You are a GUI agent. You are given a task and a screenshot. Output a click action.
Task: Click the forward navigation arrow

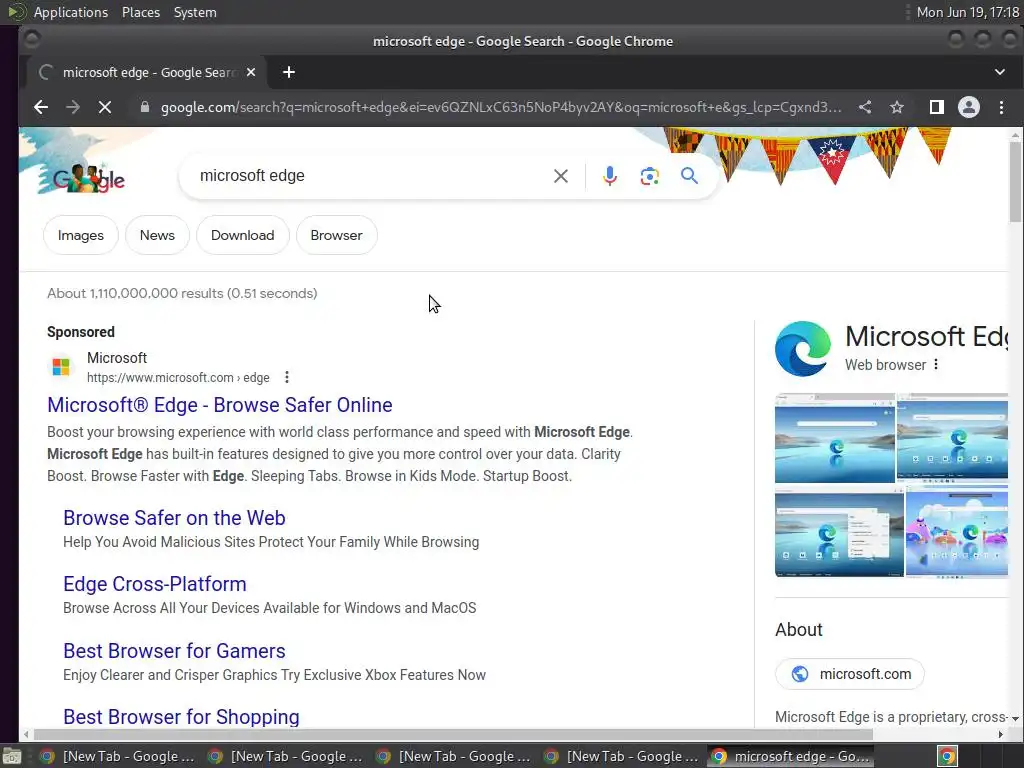tap(72, 107)
